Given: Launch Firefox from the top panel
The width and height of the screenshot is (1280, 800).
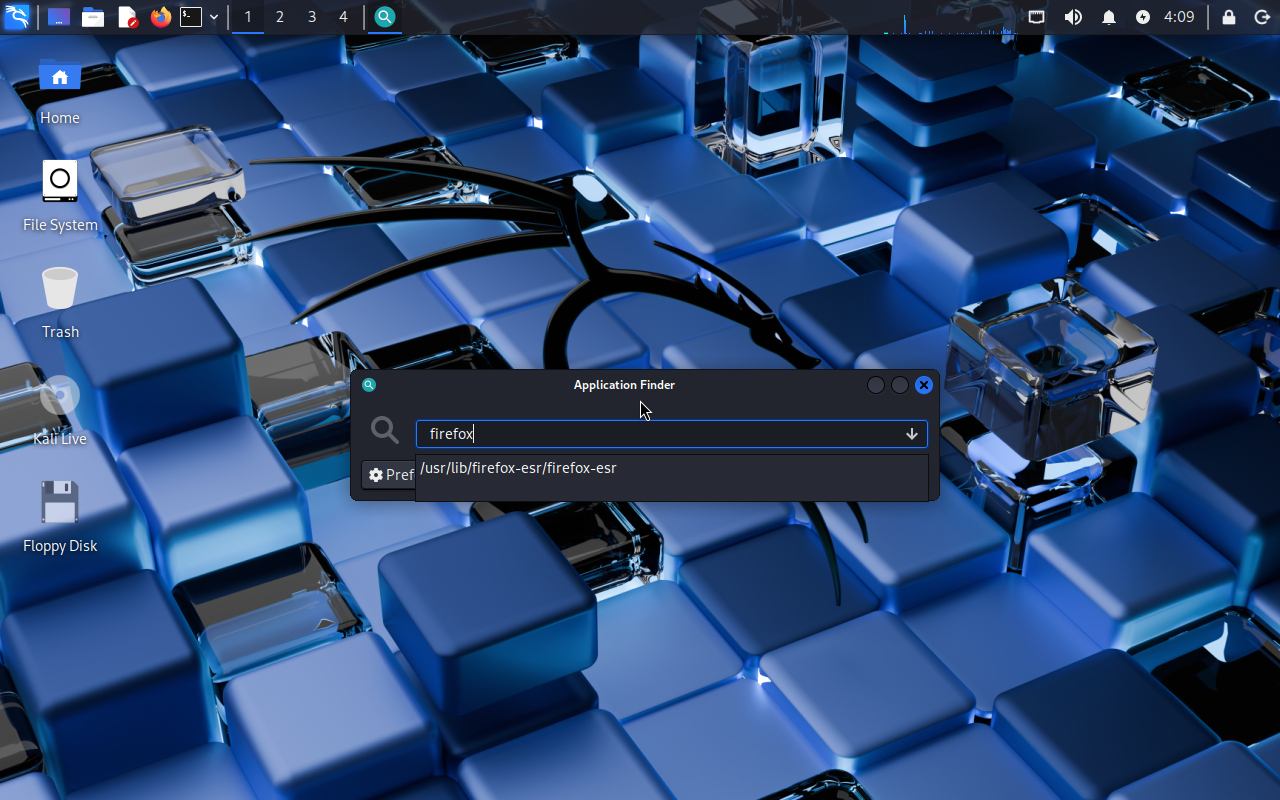Looking at the screenshot, I should (160, 17).
